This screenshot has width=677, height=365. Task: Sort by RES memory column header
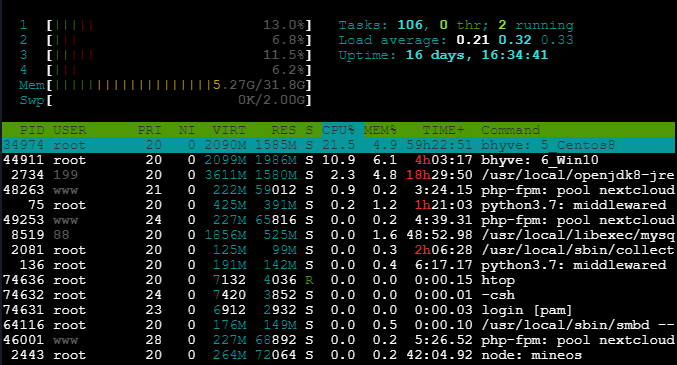pyautogui.click(x=284, y=130)
